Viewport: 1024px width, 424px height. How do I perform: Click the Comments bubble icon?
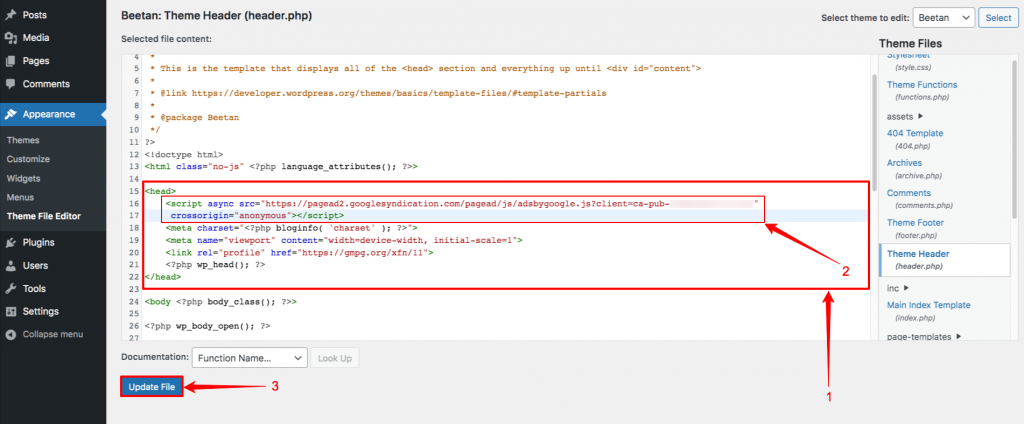pos(10,84)
